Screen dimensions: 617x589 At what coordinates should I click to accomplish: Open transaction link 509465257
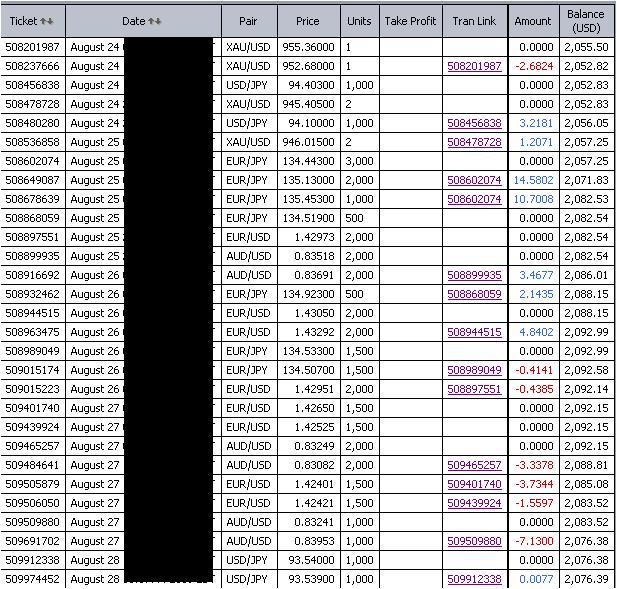pyautogui.click(x=475, y=465)
